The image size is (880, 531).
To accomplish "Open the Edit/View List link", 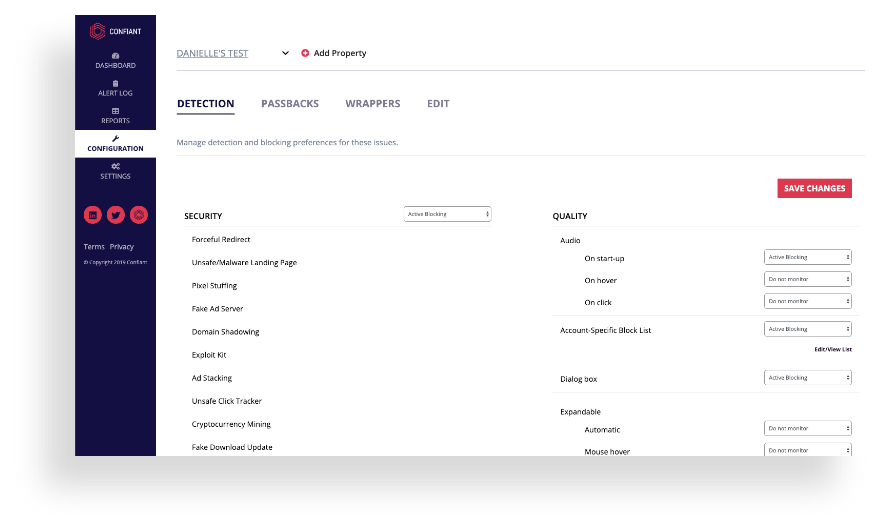I will point(832,349).
